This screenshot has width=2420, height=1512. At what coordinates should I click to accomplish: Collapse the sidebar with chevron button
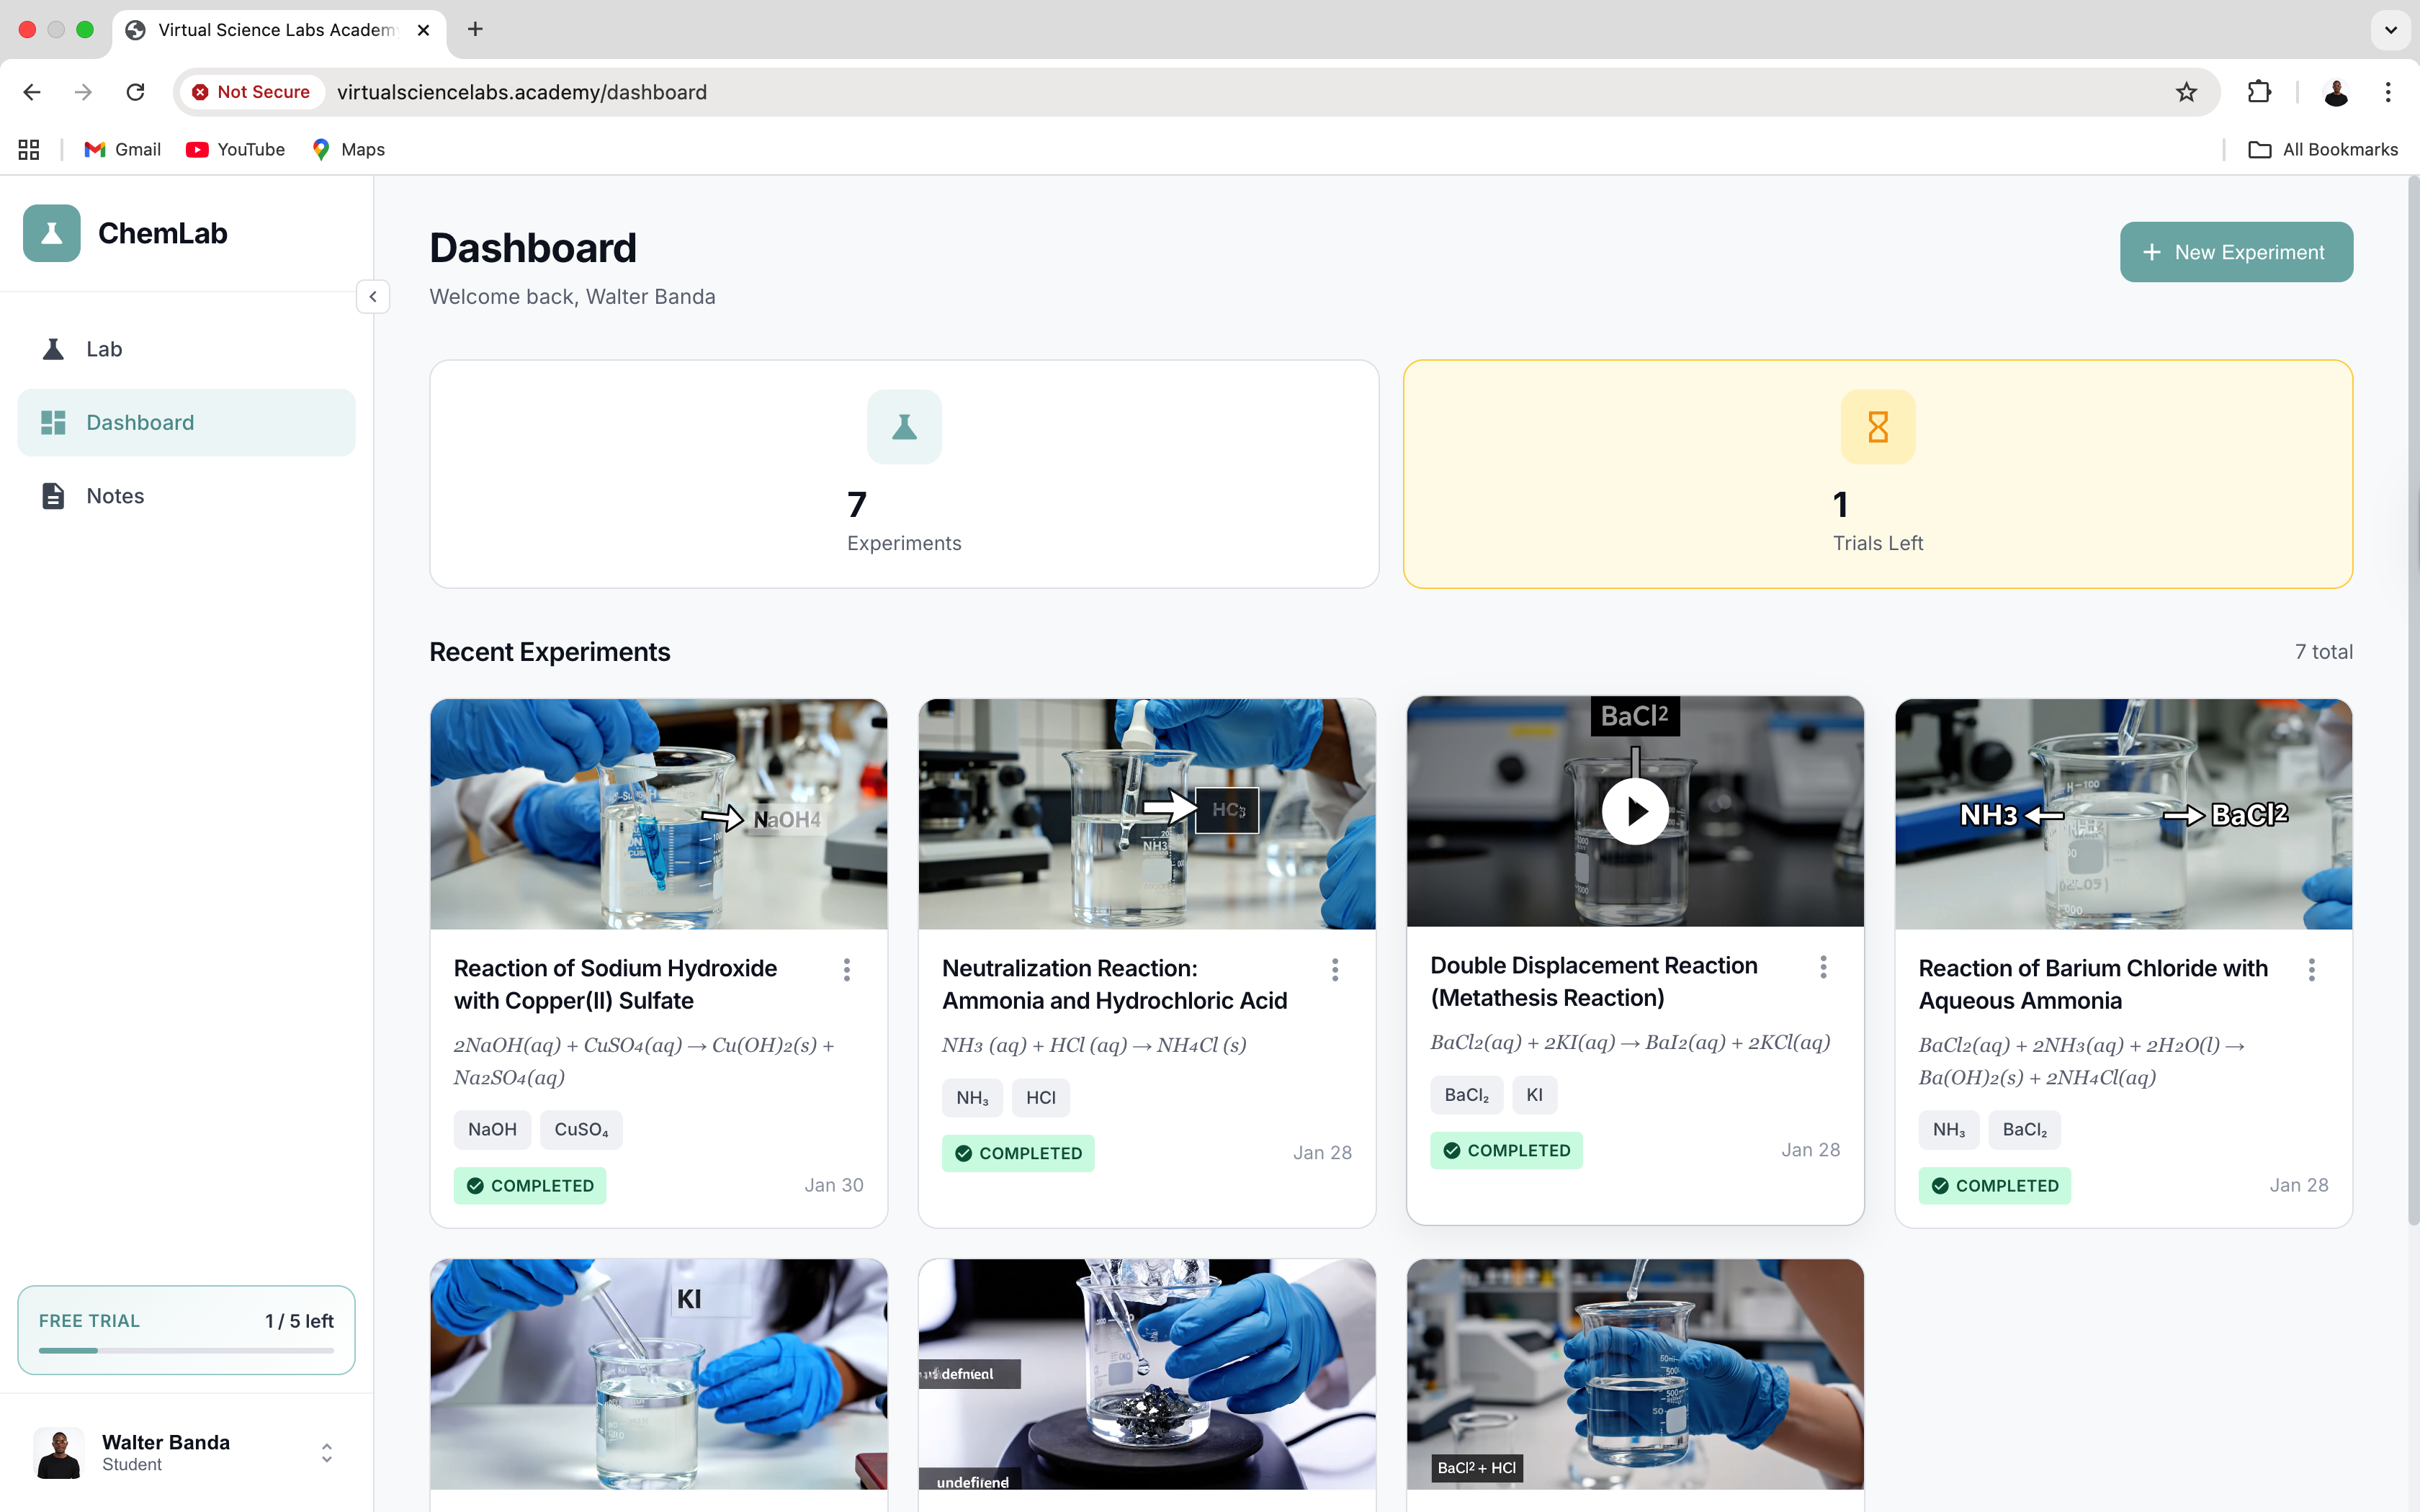(x=373, y=297)
